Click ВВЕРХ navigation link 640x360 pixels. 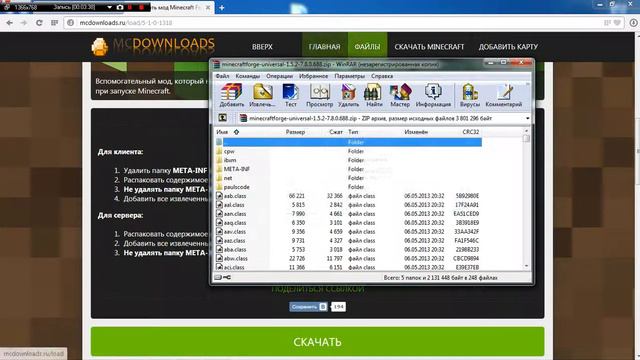click(262, 47)
